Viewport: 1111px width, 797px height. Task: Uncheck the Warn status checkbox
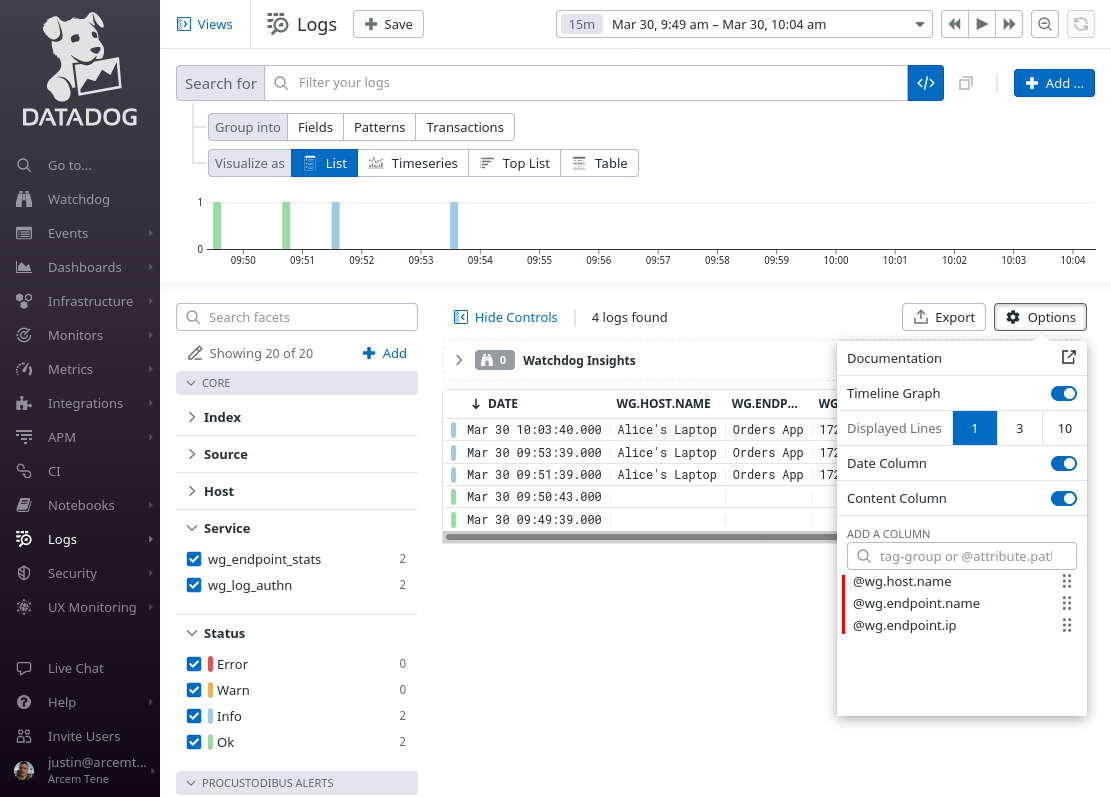click(x=194, y=690)
